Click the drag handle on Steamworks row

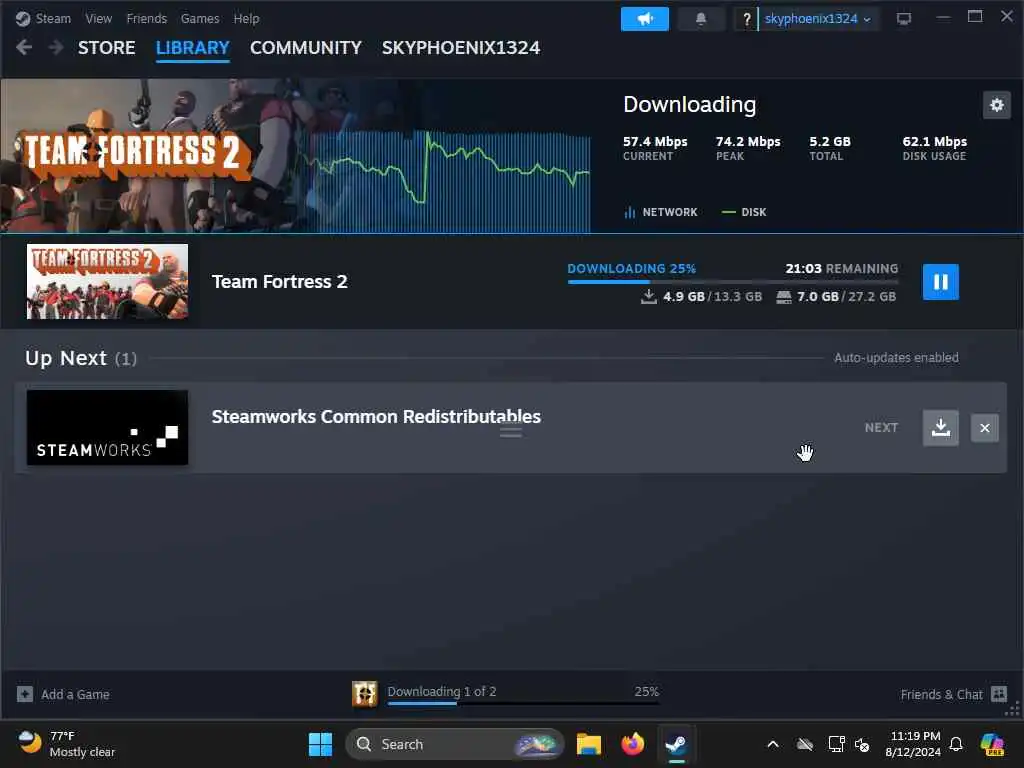(x=511, y=432)
